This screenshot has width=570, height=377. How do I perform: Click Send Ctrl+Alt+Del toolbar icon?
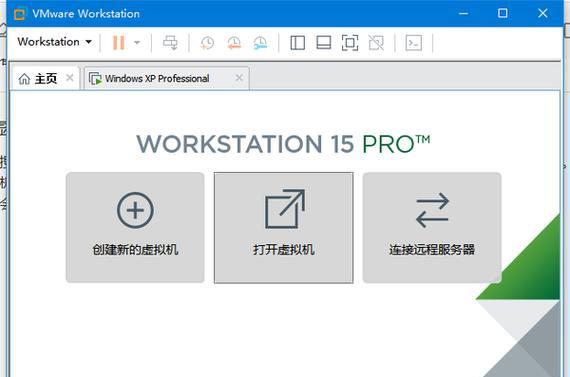[x=170, y=43]
